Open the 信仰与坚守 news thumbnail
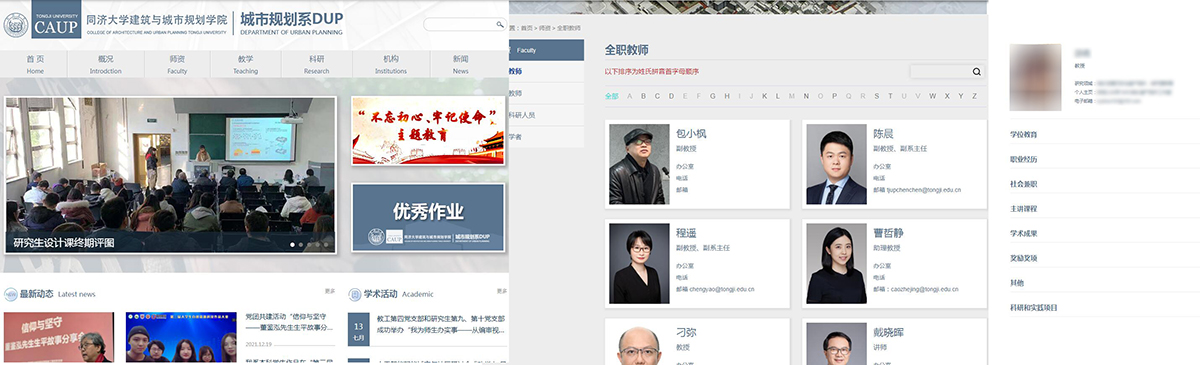The height and width of the screenshot is (365, 1200). click(x=59, y=337)
